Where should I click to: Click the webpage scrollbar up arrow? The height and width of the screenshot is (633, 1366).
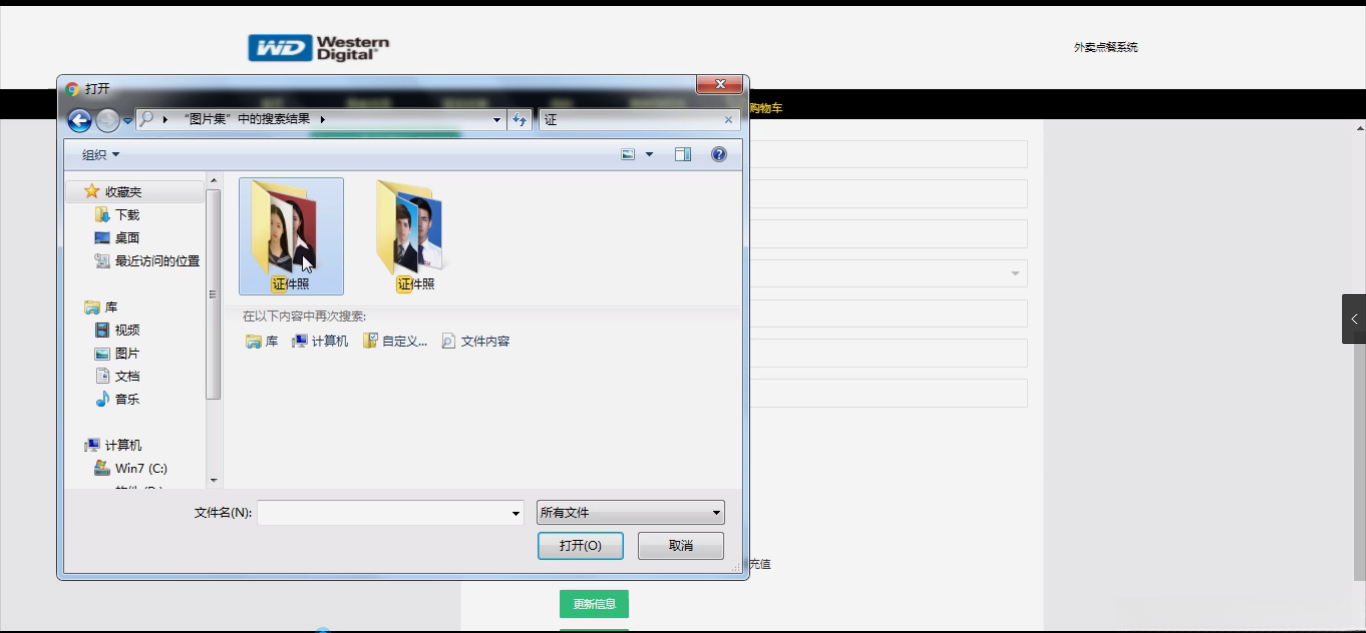pyautogui.click(x=1360, y=128)
